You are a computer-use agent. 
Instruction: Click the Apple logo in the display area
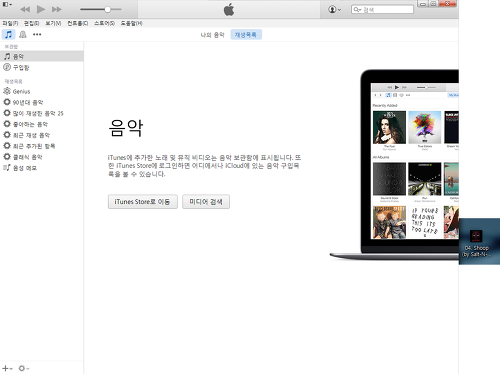(229, 10)
